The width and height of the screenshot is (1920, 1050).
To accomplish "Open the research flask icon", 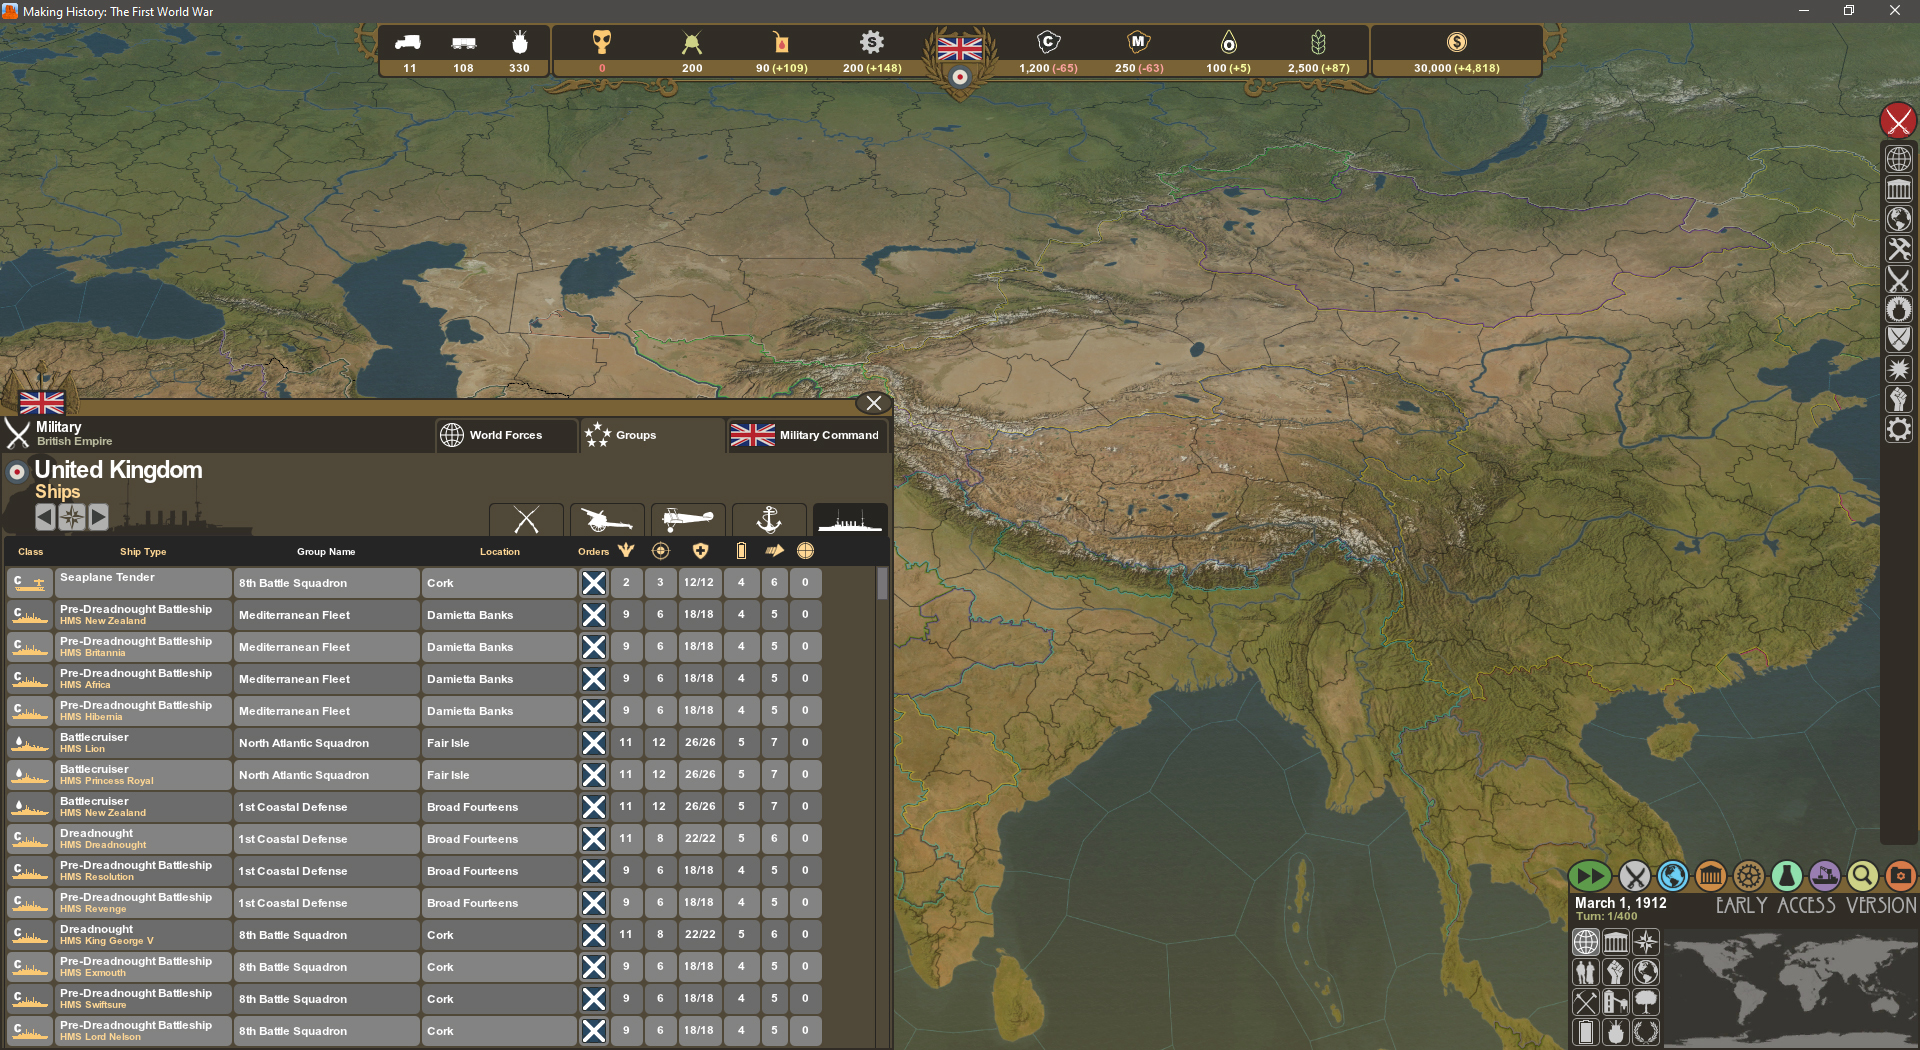I will coord(1786,877).
